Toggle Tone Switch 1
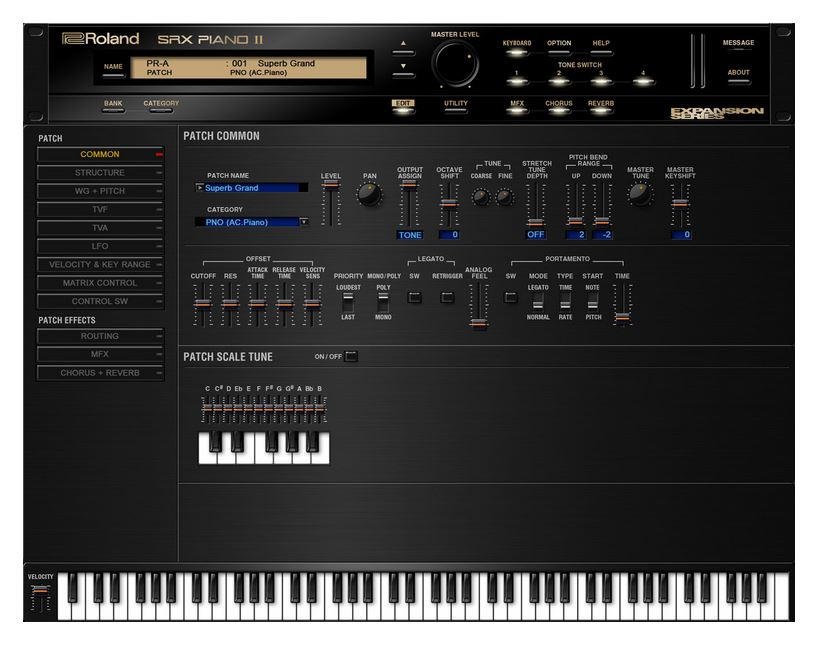 517,81
